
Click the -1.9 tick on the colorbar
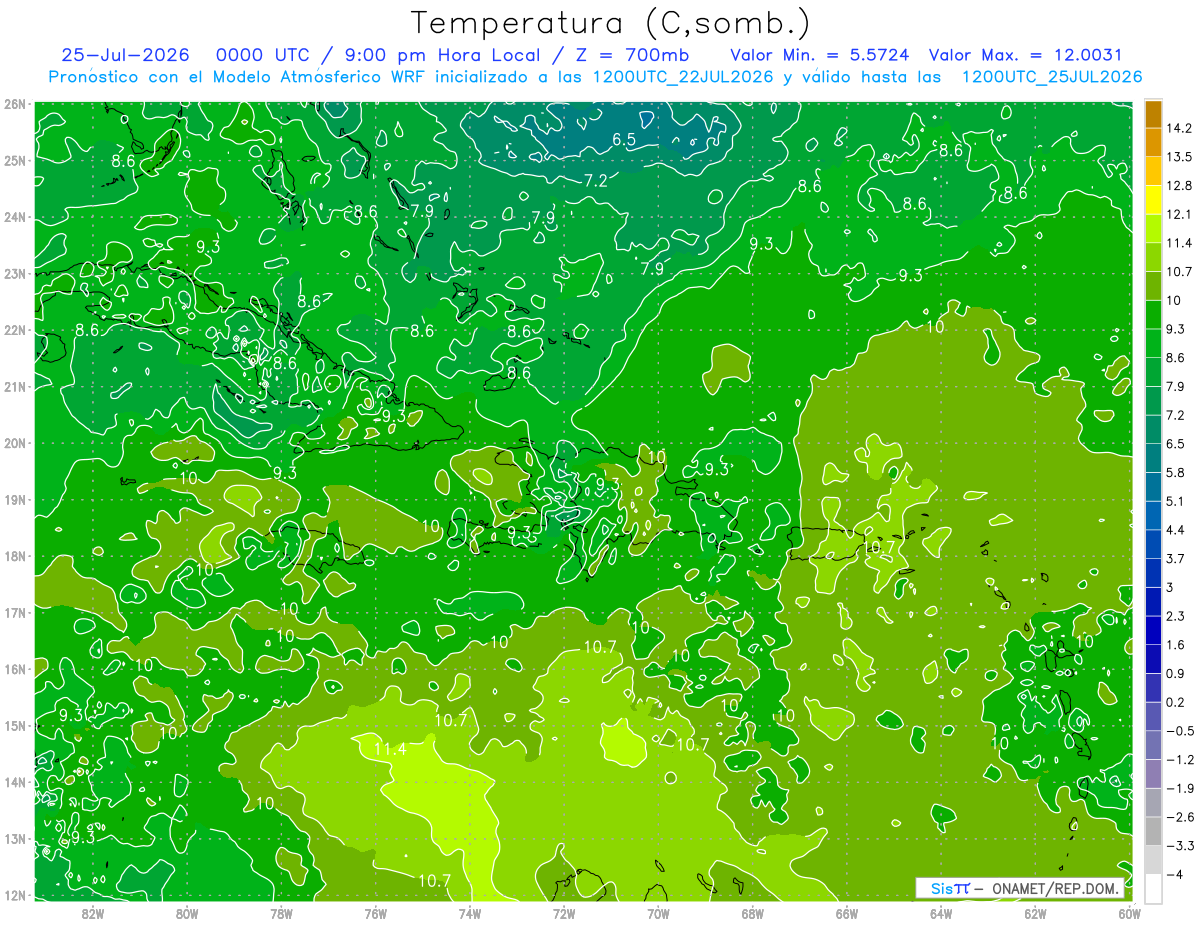coord(1179,788)
